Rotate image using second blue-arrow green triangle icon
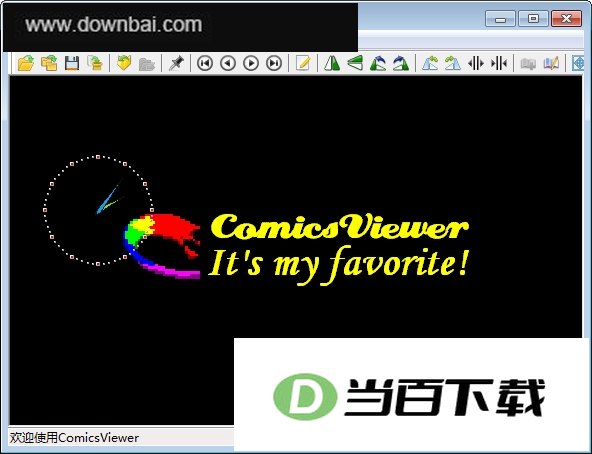This screenshot has height=454, width=592. pos(401,63)
